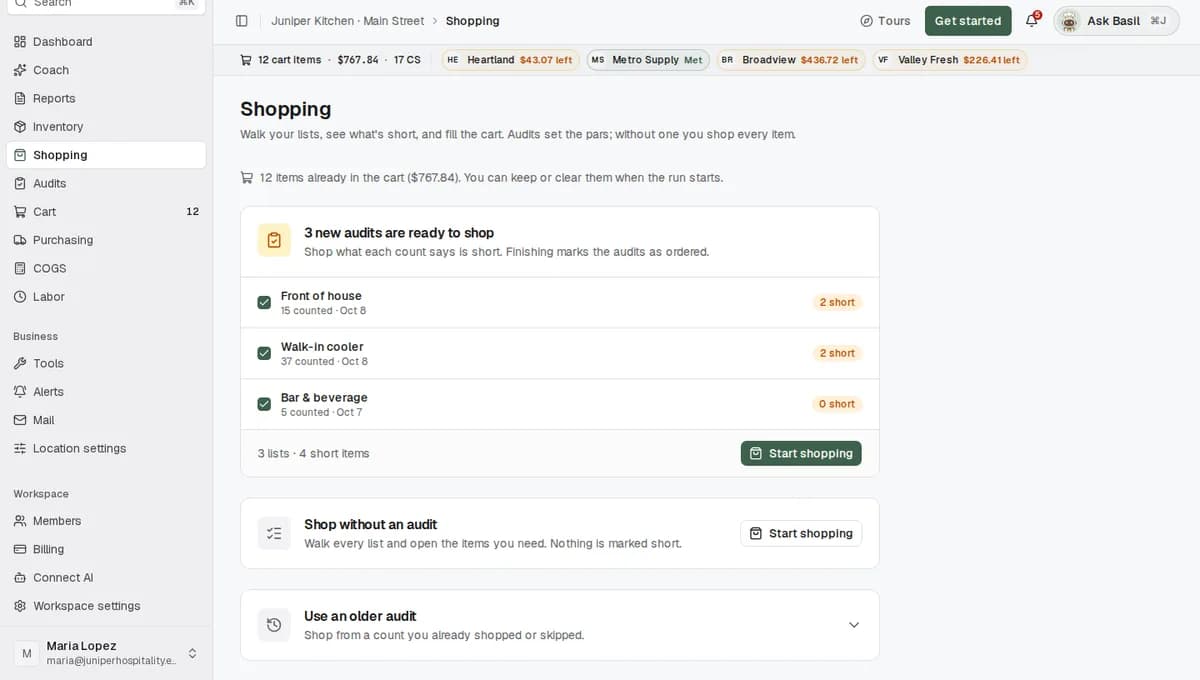Screen dimensions: 1200x680
Task: Click the Cart icon in sidebar
Action: click(x=20, y=212)
